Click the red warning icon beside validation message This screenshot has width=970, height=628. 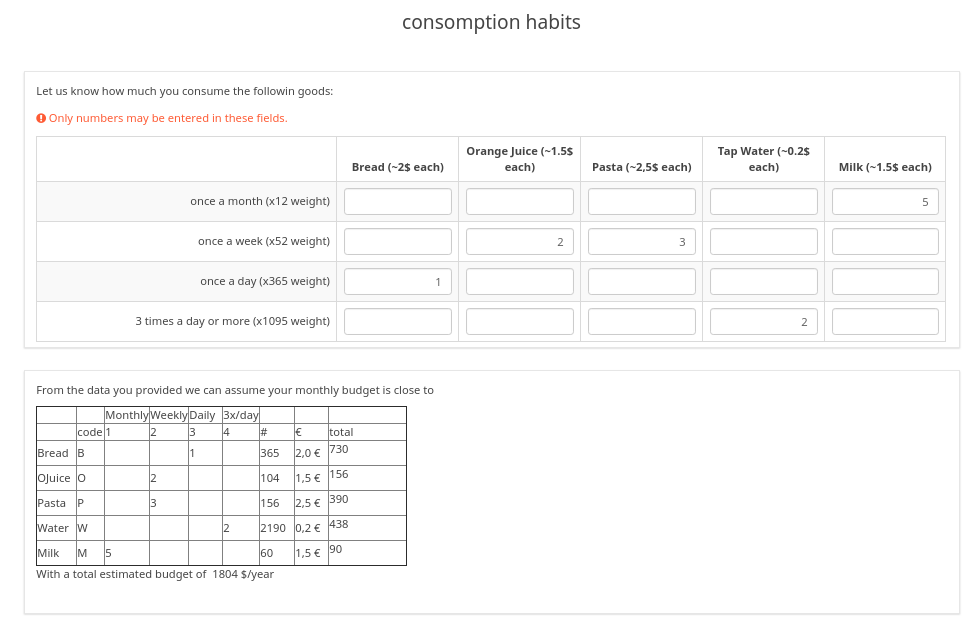tap(41, 118)
